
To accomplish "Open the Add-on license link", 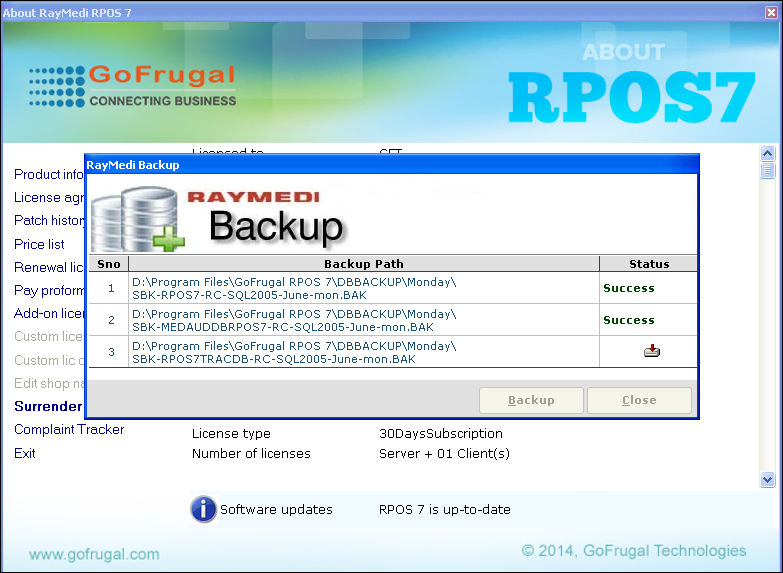I will 49,313.
